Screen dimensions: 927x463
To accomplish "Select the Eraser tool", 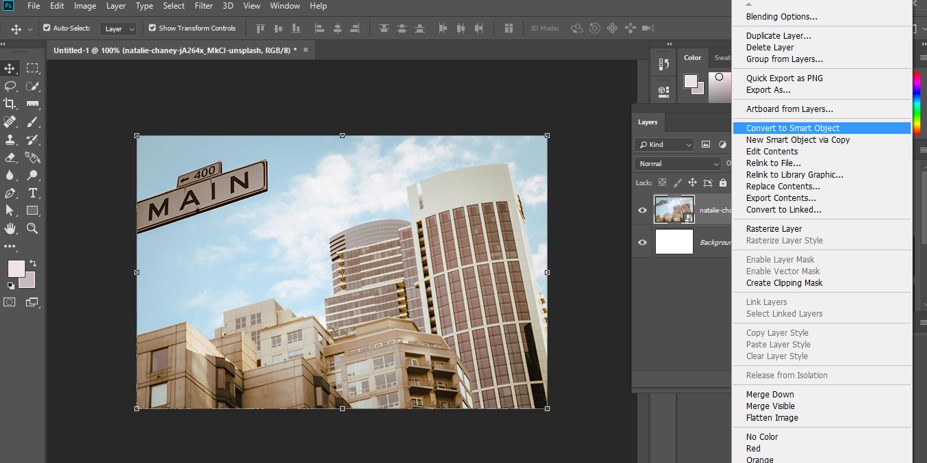I will pos(10,157).
